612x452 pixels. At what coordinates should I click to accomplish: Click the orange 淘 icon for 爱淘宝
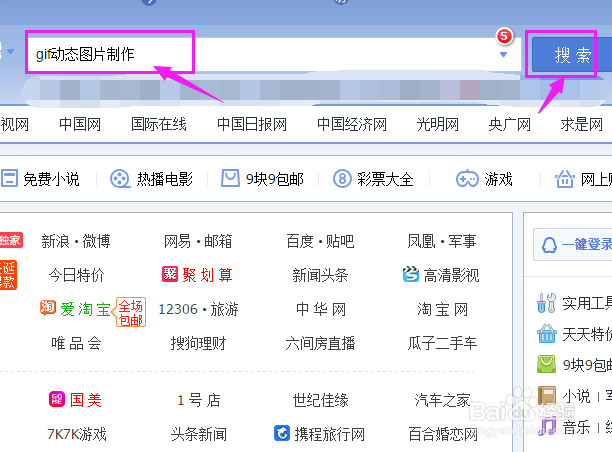click(x=48, y=308)
